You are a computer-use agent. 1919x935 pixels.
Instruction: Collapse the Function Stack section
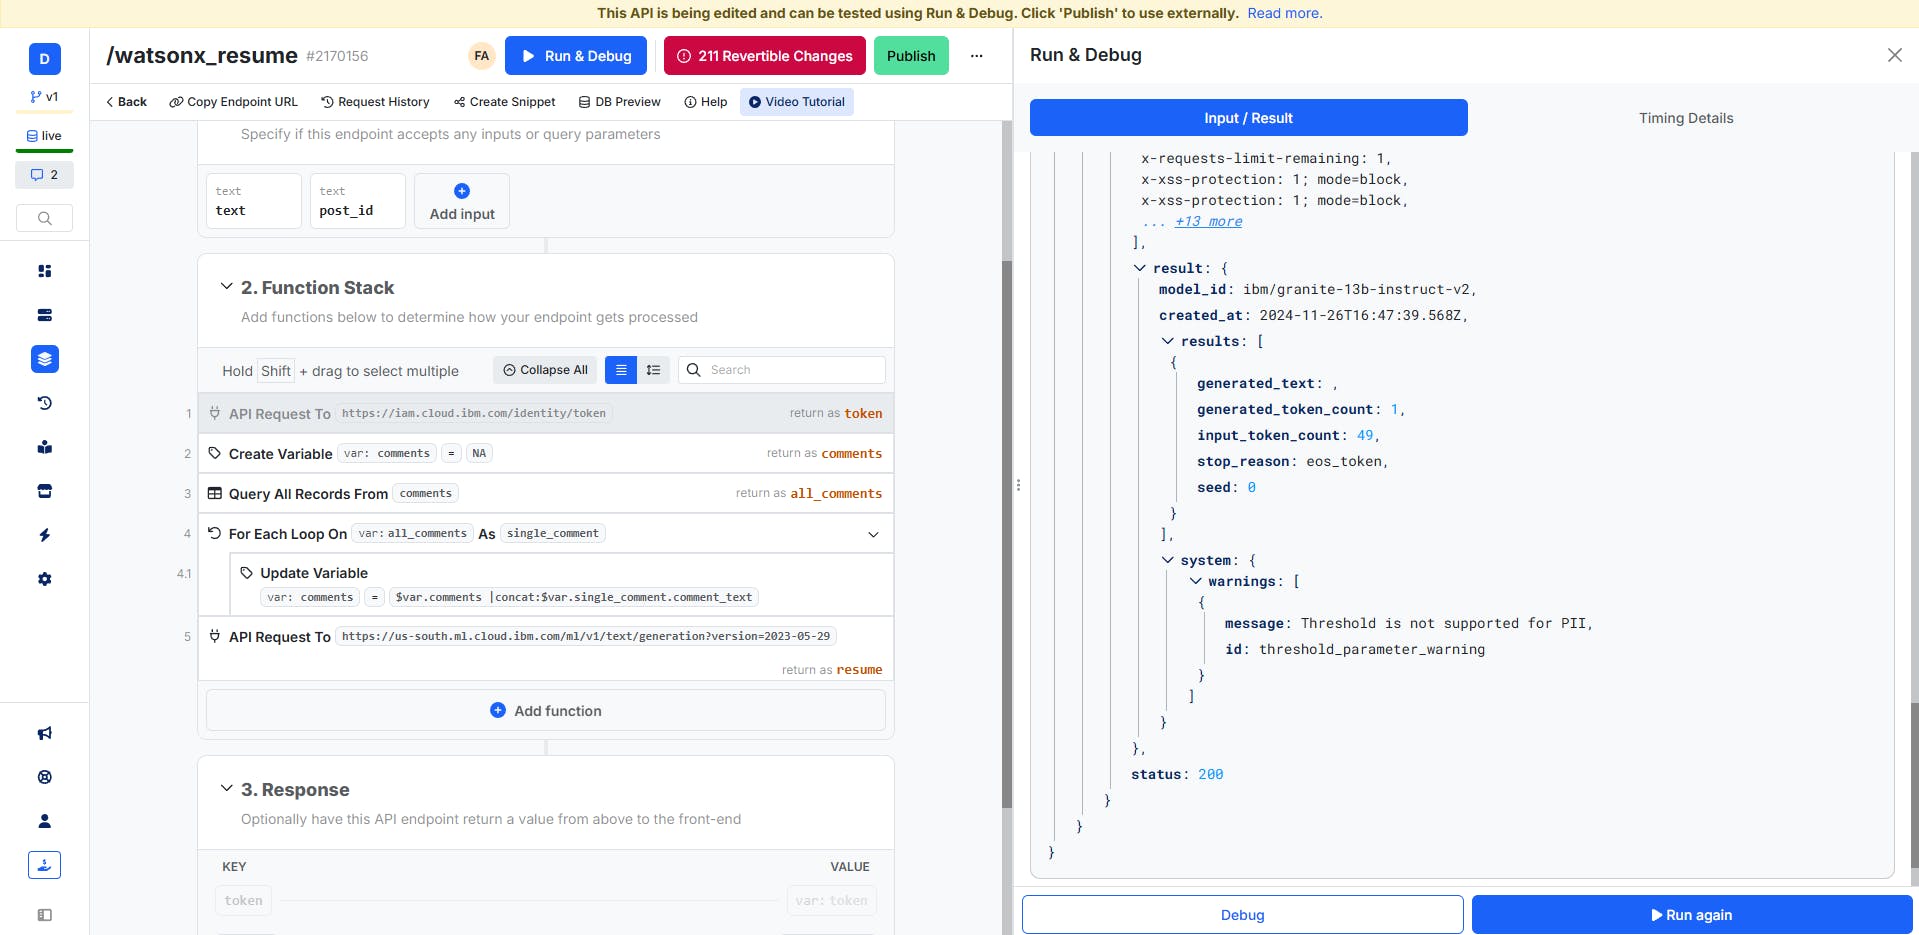(x=226, y=287)
